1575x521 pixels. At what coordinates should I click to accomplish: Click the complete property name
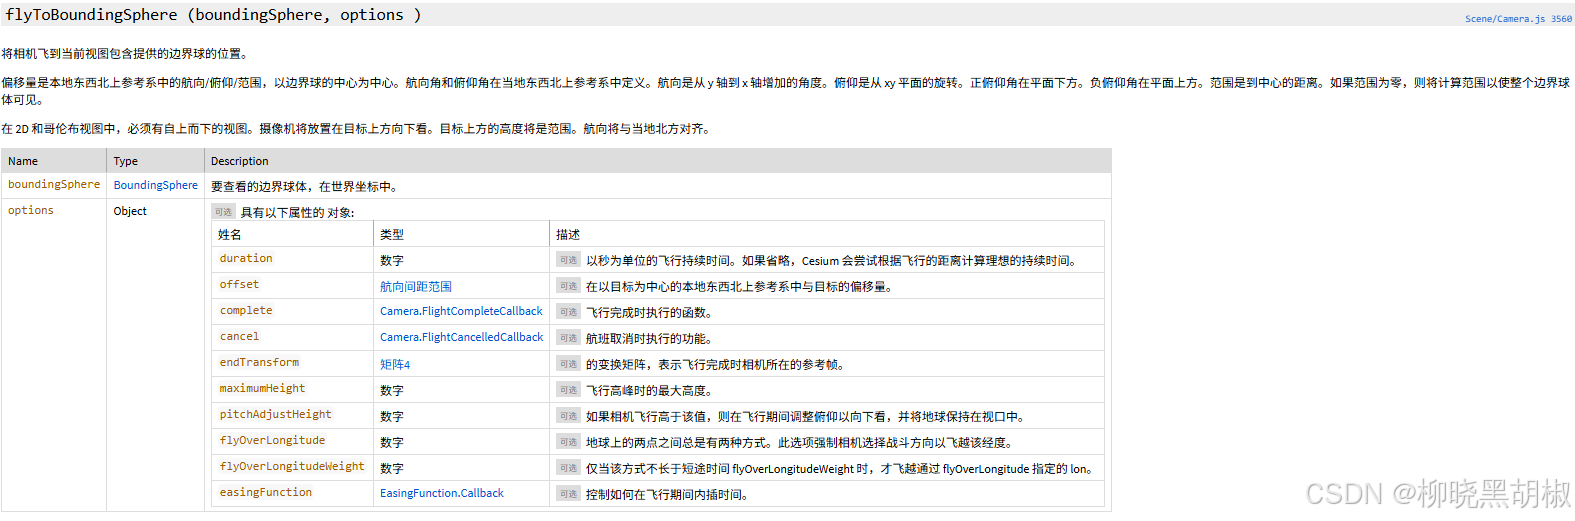click(x=246, y=311)
